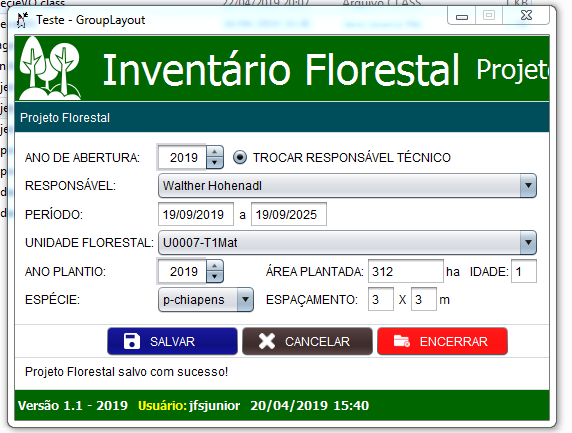Image resolution: width=572 pixels, height=433 pixels.
Task: Decrease the ANO DE ABERTURA year
Action: pos(215,163)
